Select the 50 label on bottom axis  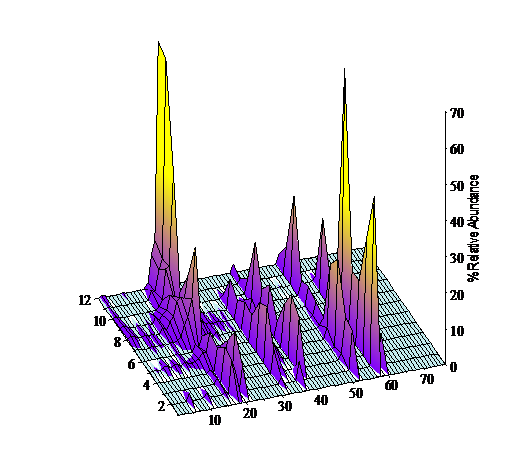pos(356,393)
